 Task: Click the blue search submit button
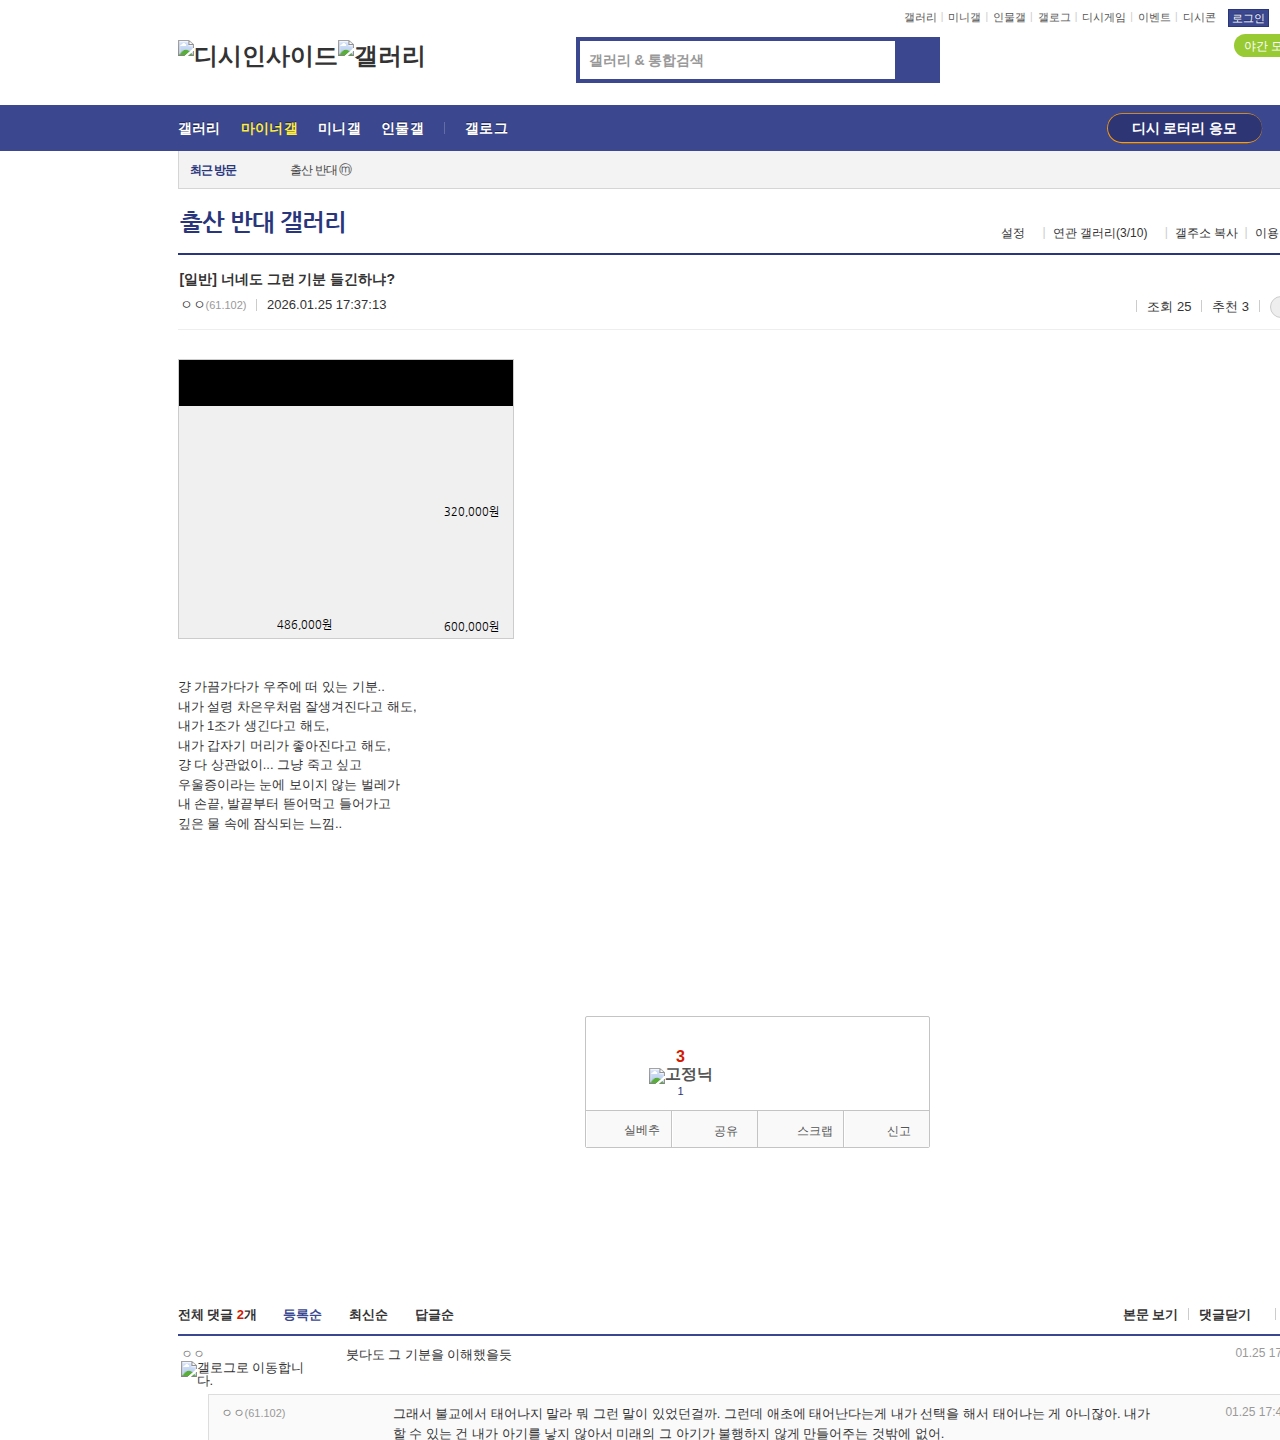pyautogui.click(x=917, y=60)
